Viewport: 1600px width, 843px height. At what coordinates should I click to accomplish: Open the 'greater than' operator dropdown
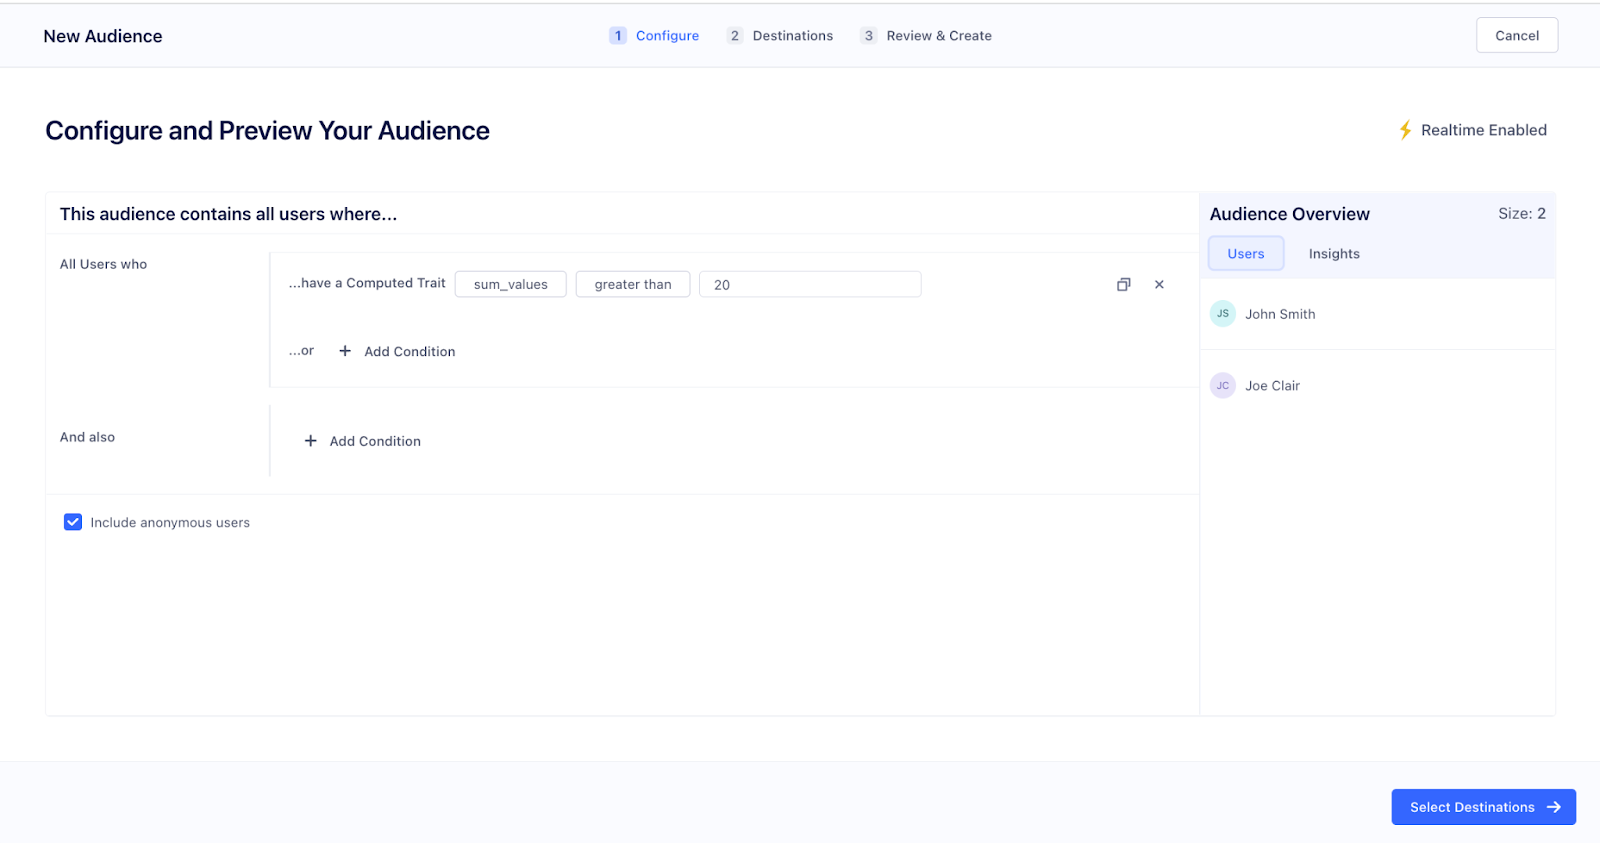click(x=632, y=285)
